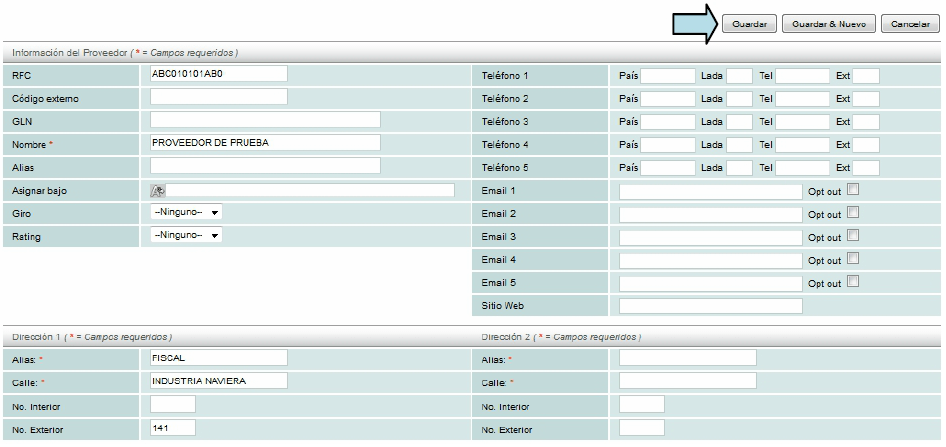Open the Giro dropdown
Viewport: 946px width, 447px height.
186,212
